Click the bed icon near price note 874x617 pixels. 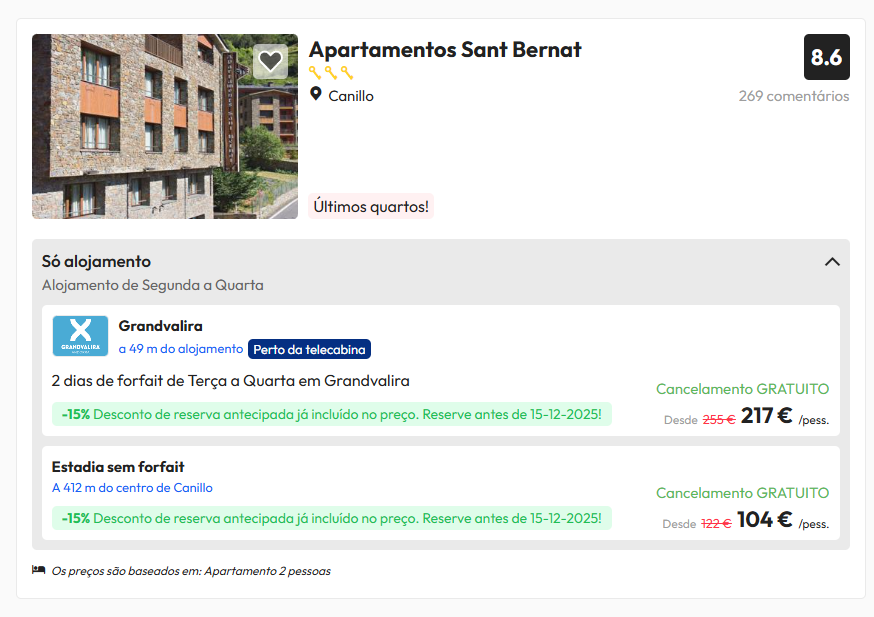[x=39, y=570]
